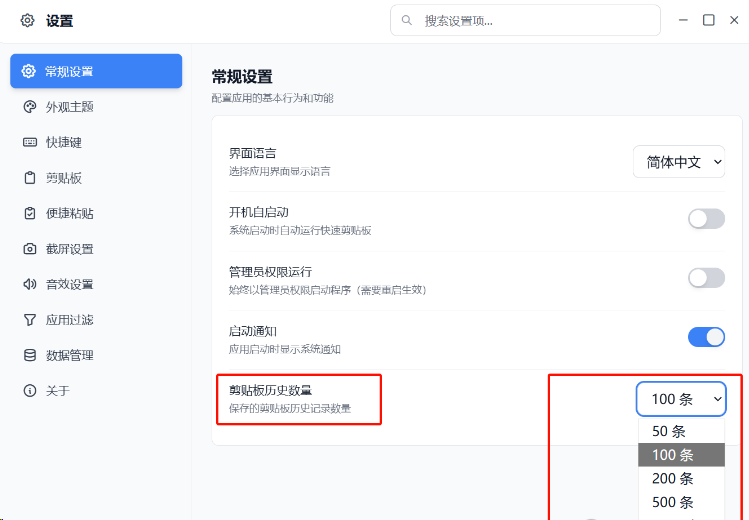This screenshot has height=520, width=749.
Task: Focus the 搜索设置项 search field
Action: pos(525,20)
